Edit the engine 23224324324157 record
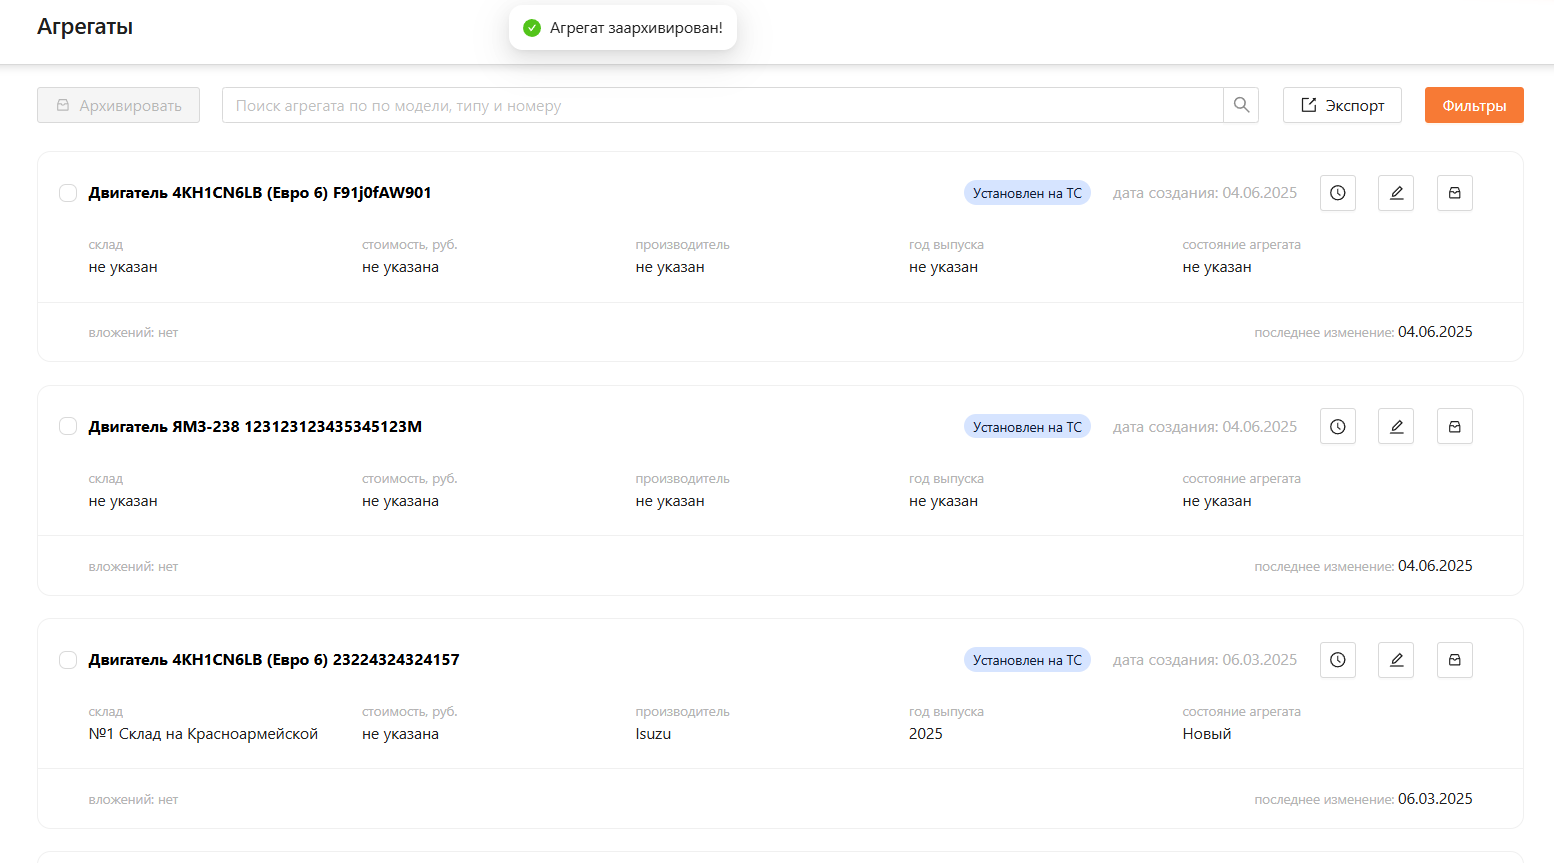This screenshot has height=863, width=1554. click(1396, 660)
